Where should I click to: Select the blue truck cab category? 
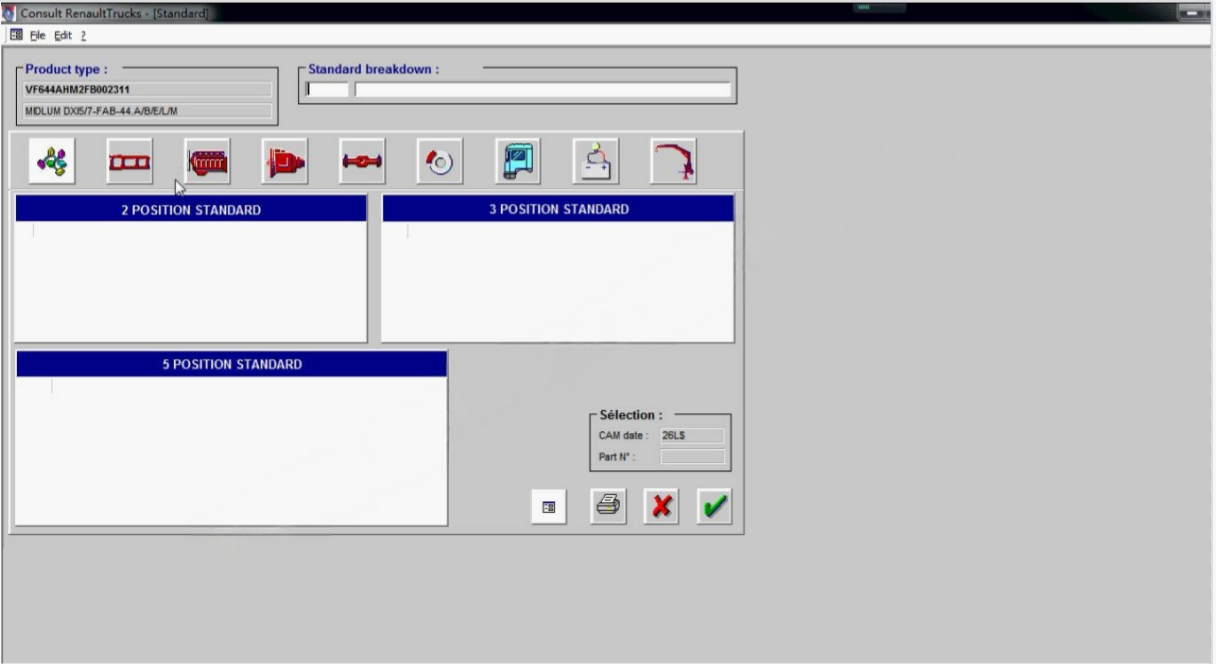[518, 162]
